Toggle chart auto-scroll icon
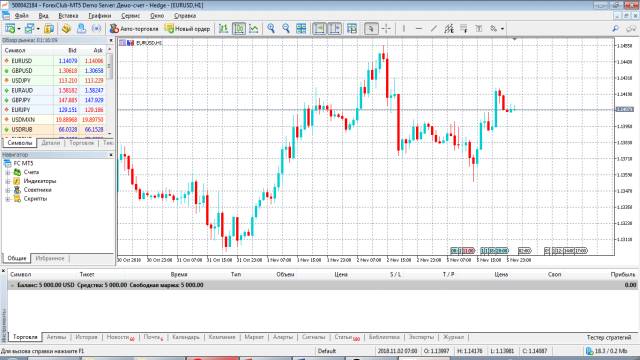The image size is (640, 360). [x=319, y=29]
